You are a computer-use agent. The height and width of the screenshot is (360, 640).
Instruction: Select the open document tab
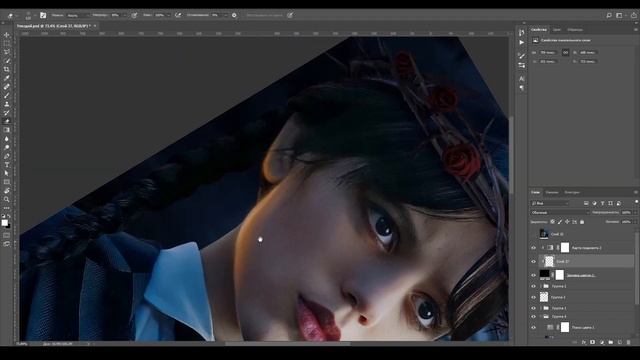pos(55,26)
